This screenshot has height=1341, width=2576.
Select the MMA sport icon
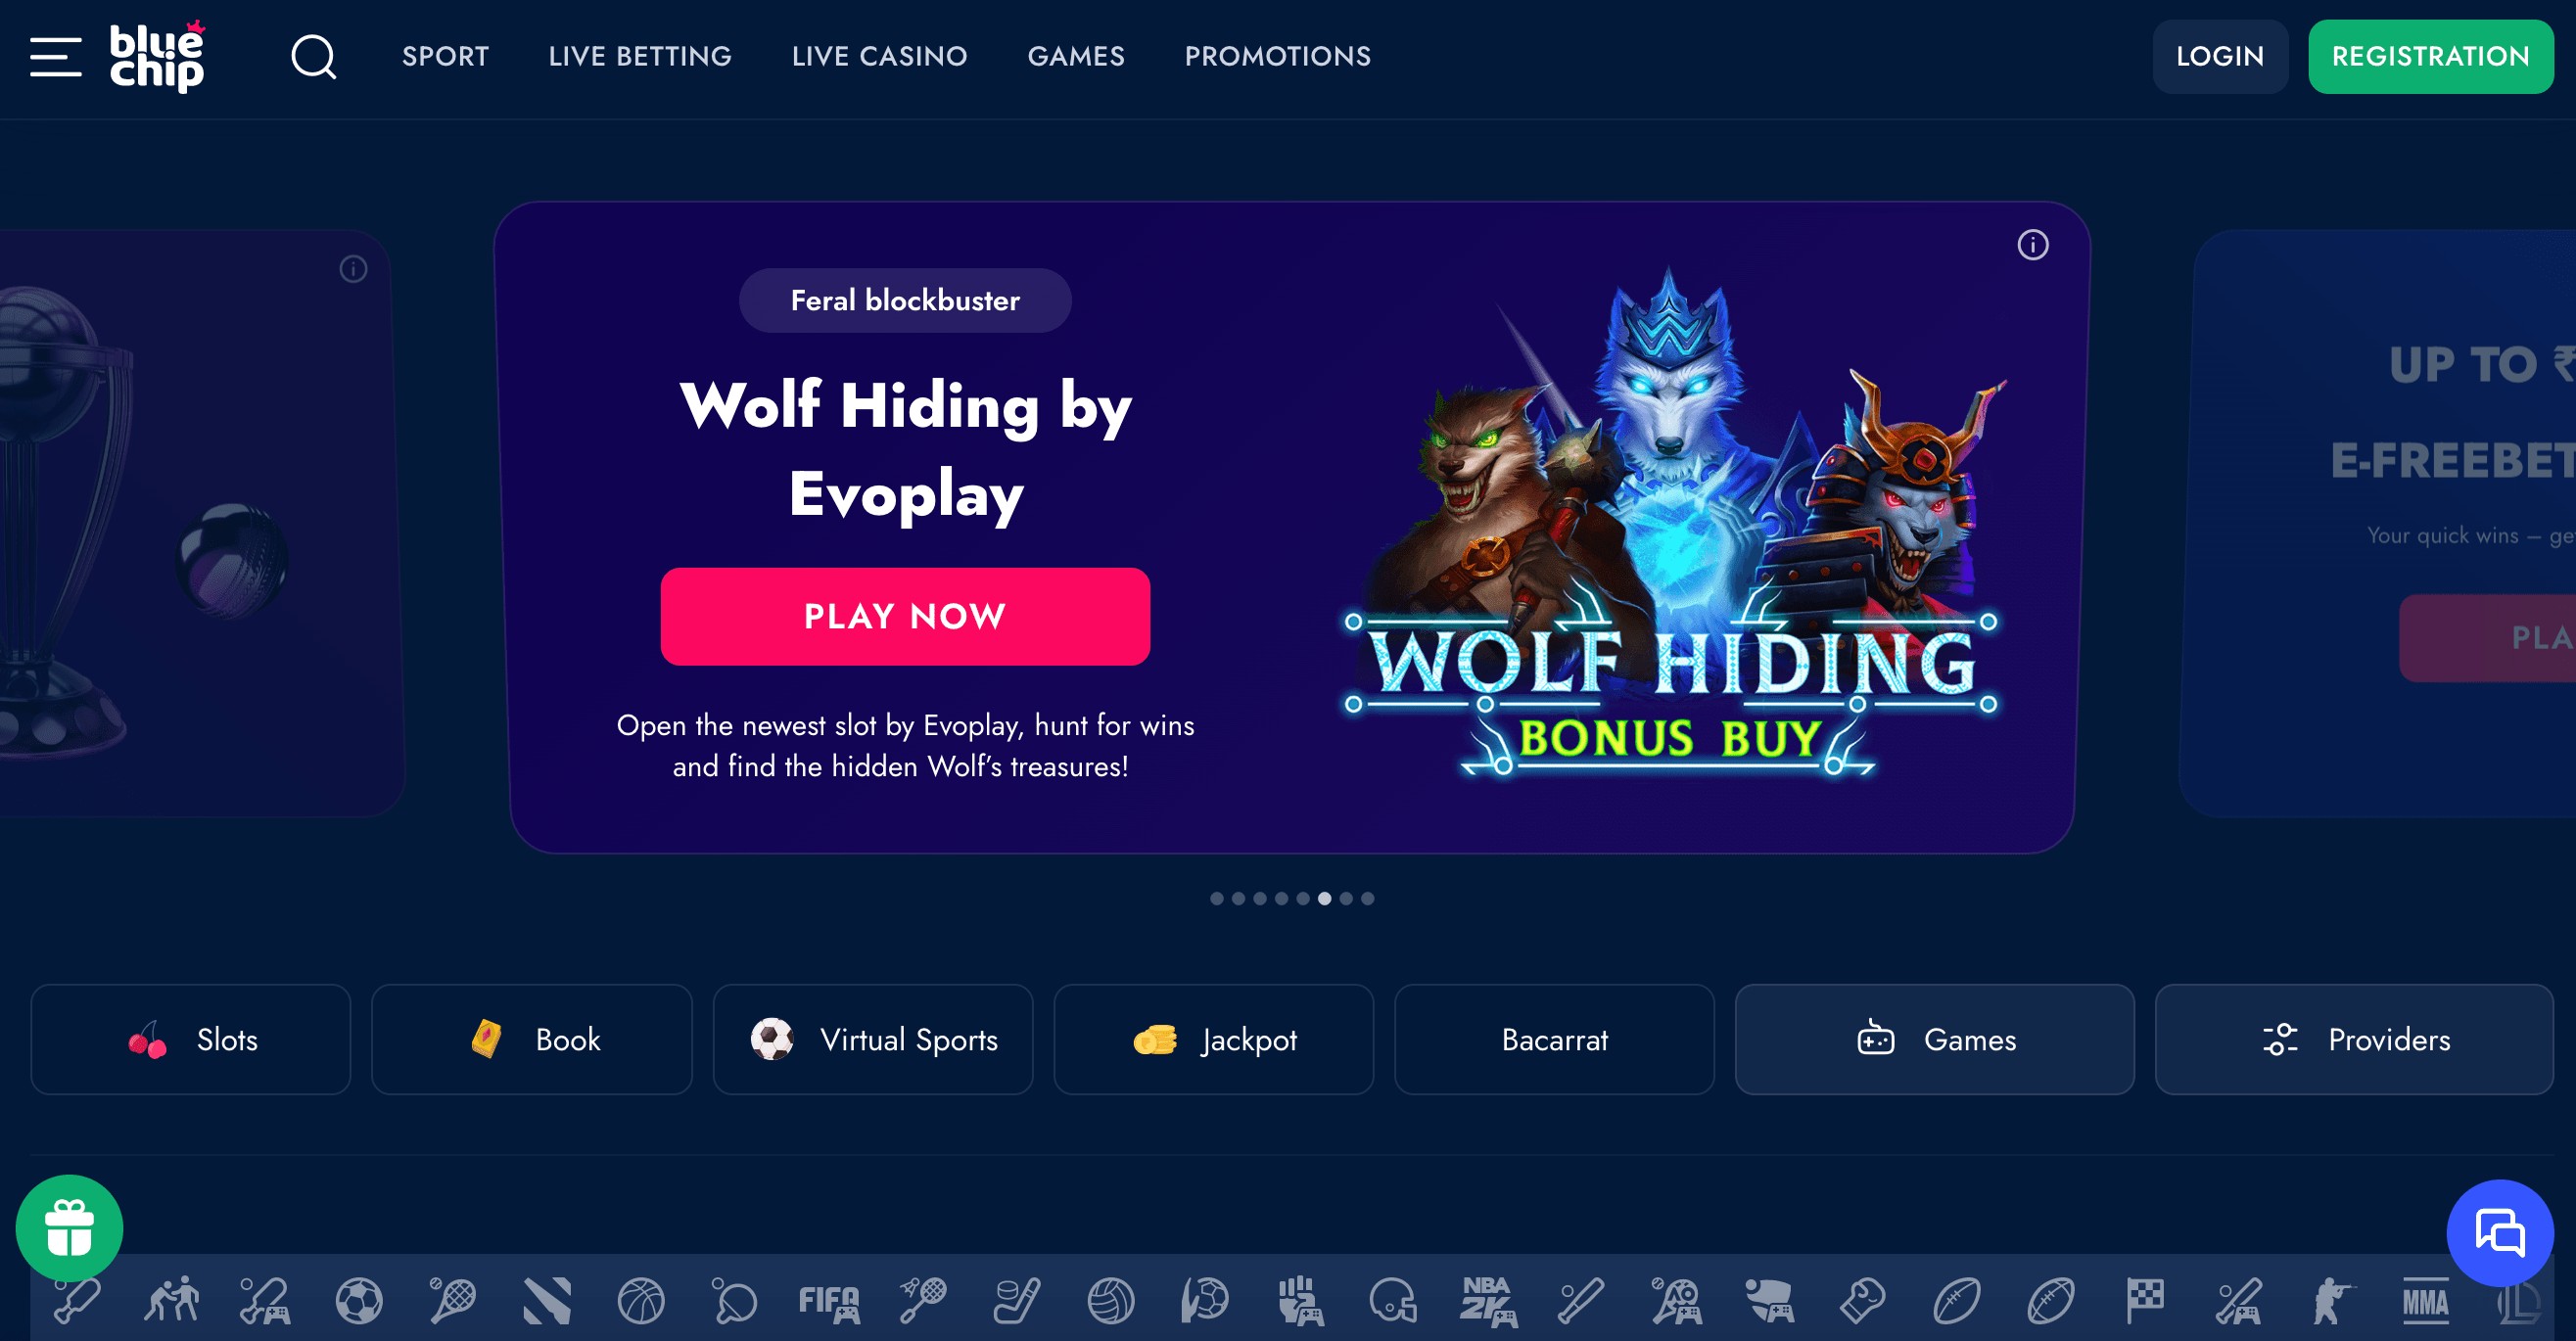2426,1301
